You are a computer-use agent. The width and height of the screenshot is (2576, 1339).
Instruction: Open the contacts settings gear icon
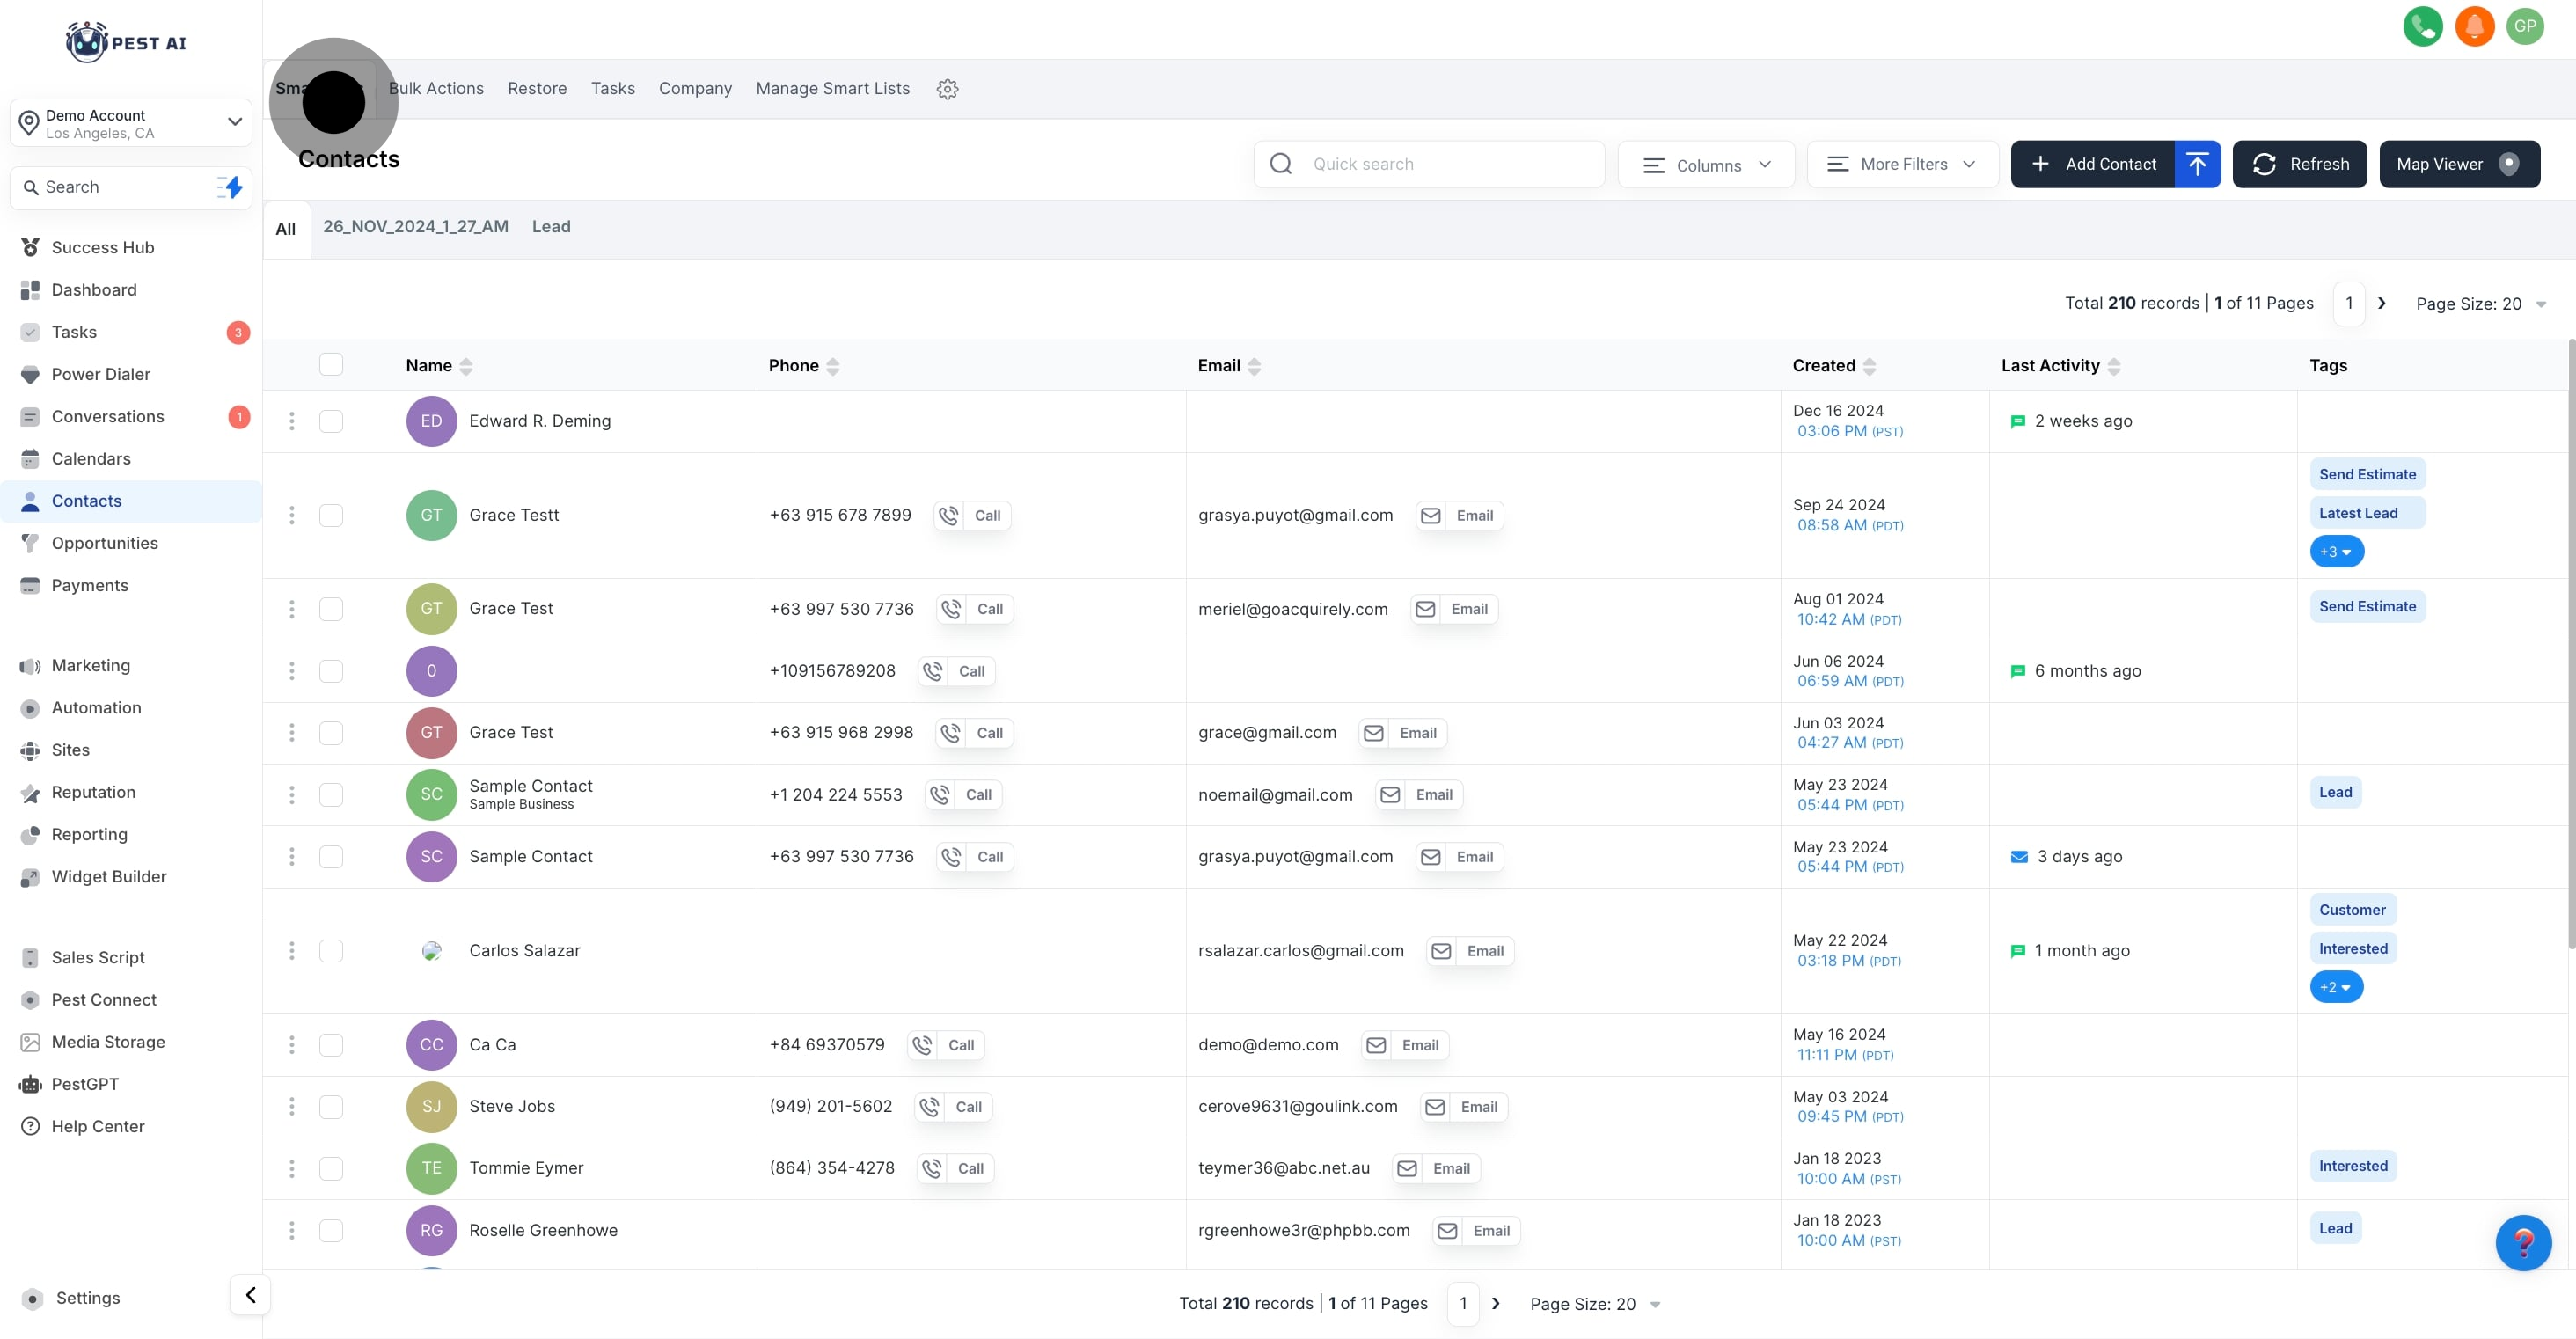pyautogui.click(x=947, y=89)
